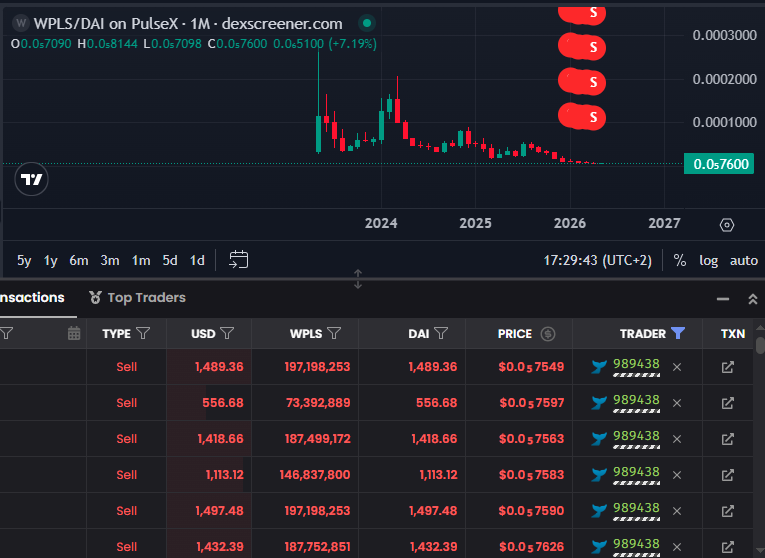Viewport: 765px width, 558px height.
Task: Open trader 989438 on the $0.0₅7563 row
Action: click(x=636, y=436)
